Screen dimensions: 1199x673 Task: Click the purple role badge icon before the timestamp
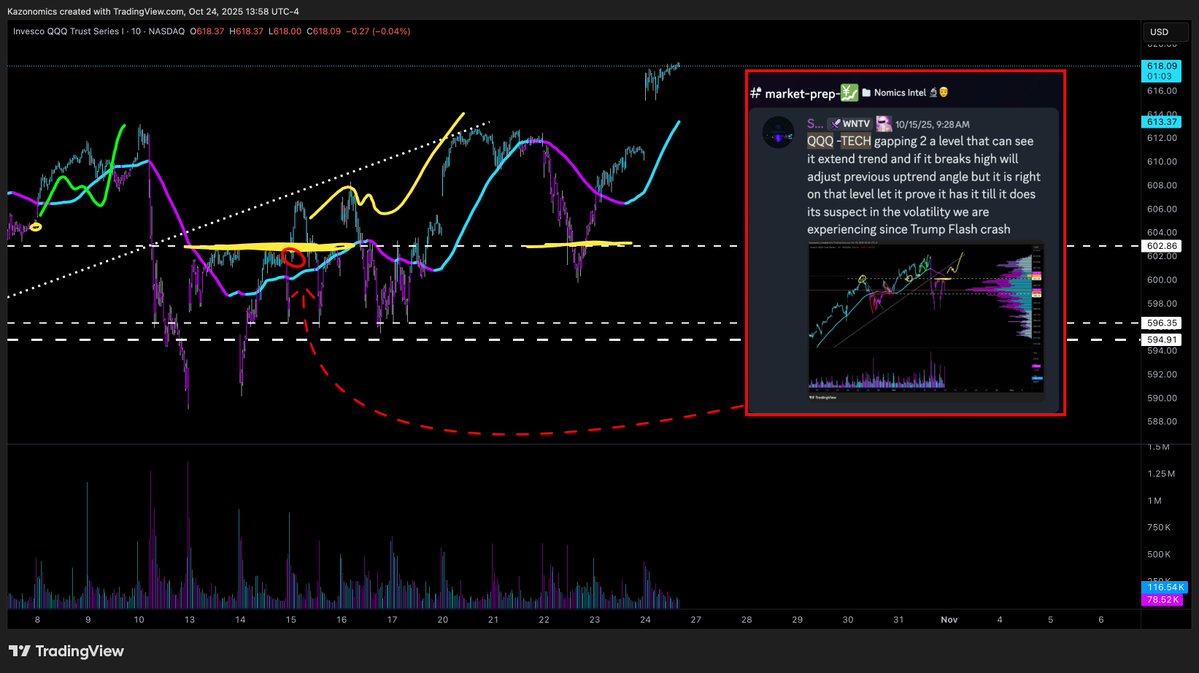coord(884,123)
